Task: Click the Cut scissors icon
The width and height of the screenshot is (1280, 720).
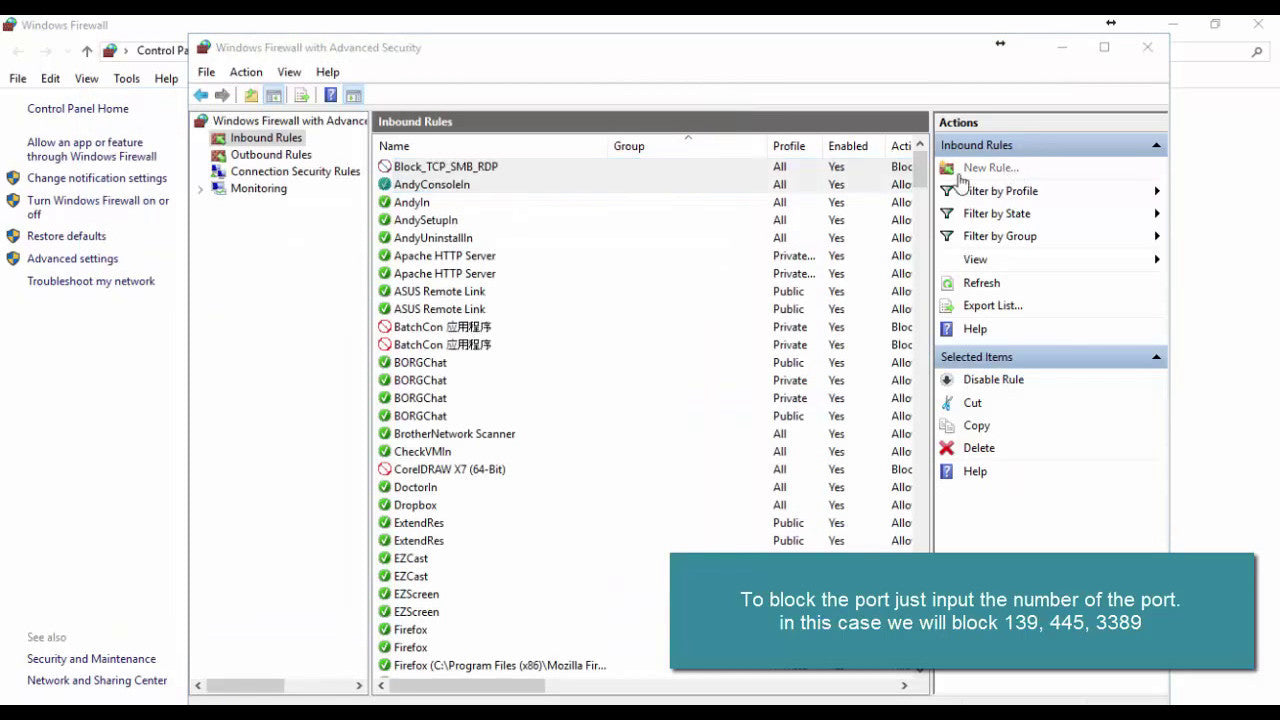Action: click(947, 403)
